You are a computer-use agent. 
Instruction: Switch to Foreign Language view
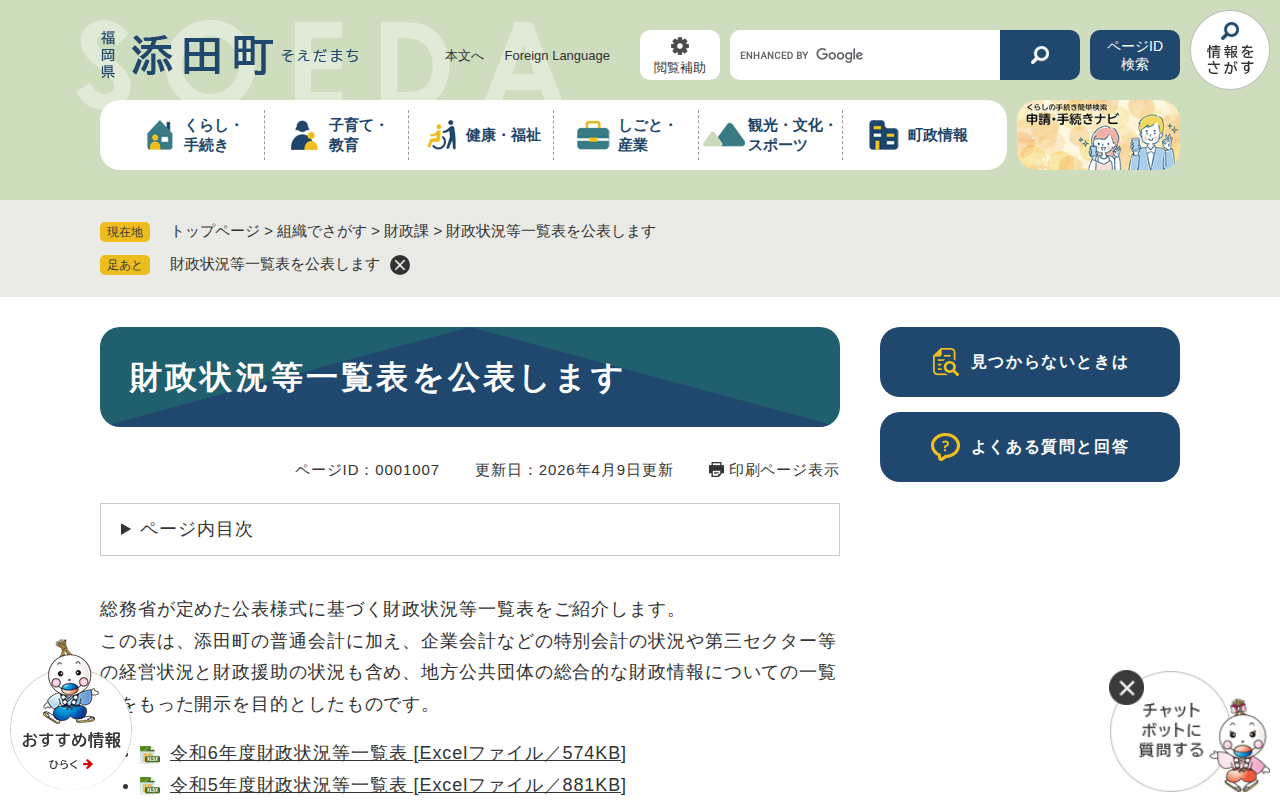point(557,56)
